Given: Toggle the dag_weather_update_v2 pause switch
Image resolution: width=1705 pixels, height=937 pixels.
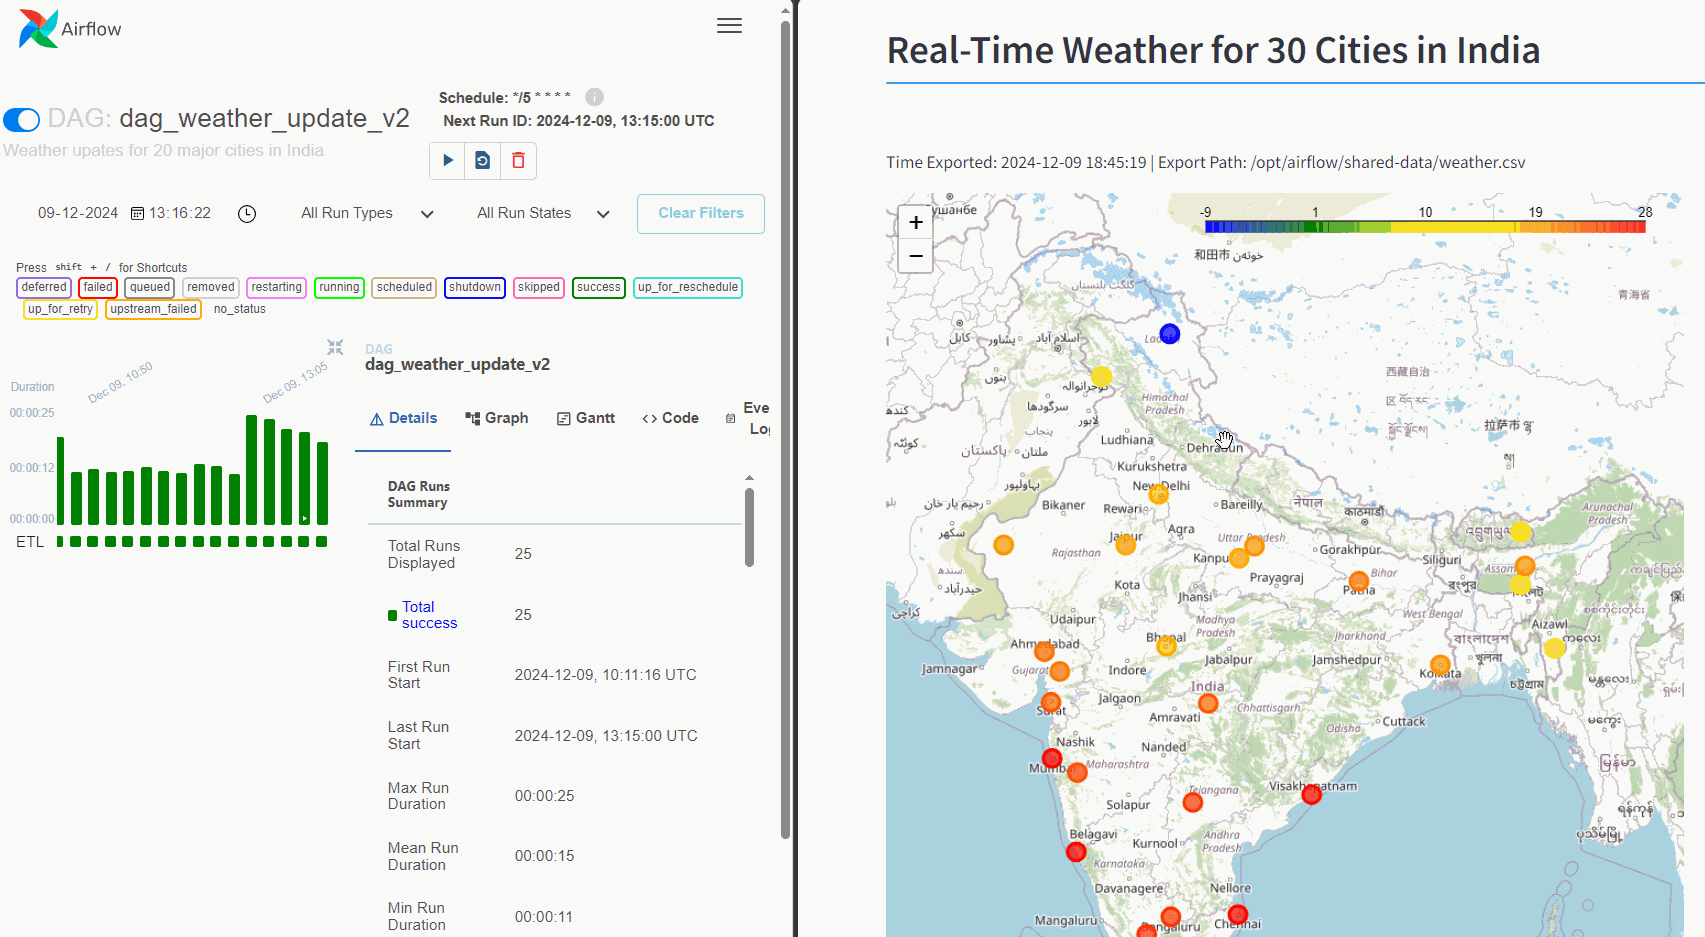Looking at the screenshot, I should tap(22, 120).
